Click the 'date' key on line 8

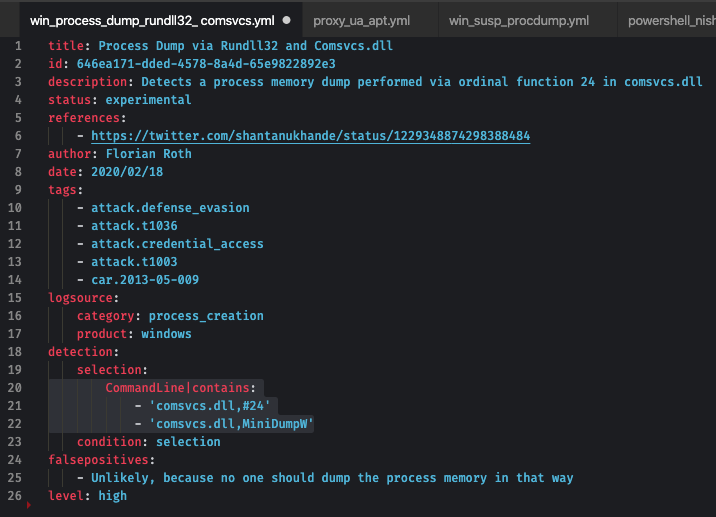(x=63, y=172)
